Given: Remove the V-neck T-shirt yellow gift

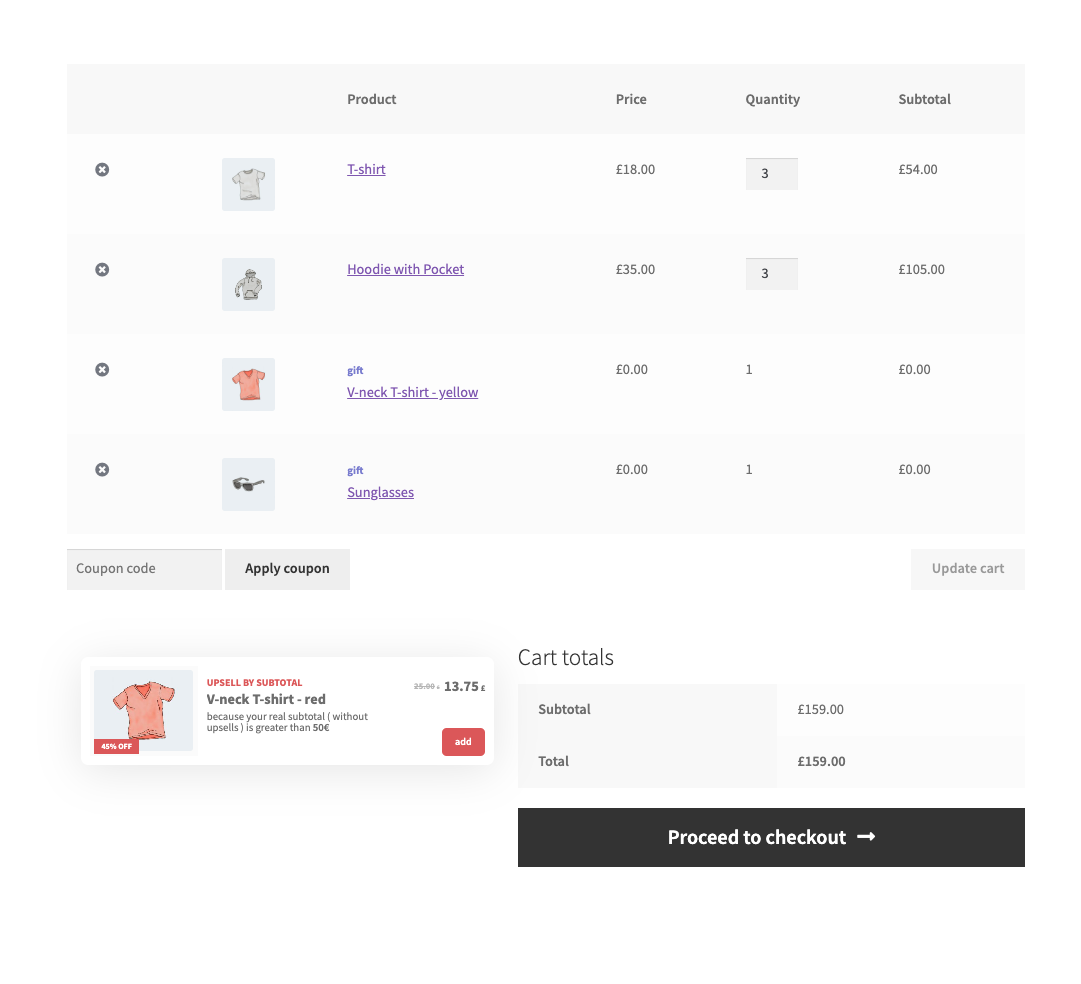Looking at the screenshot, I should (x=102, y=370).
